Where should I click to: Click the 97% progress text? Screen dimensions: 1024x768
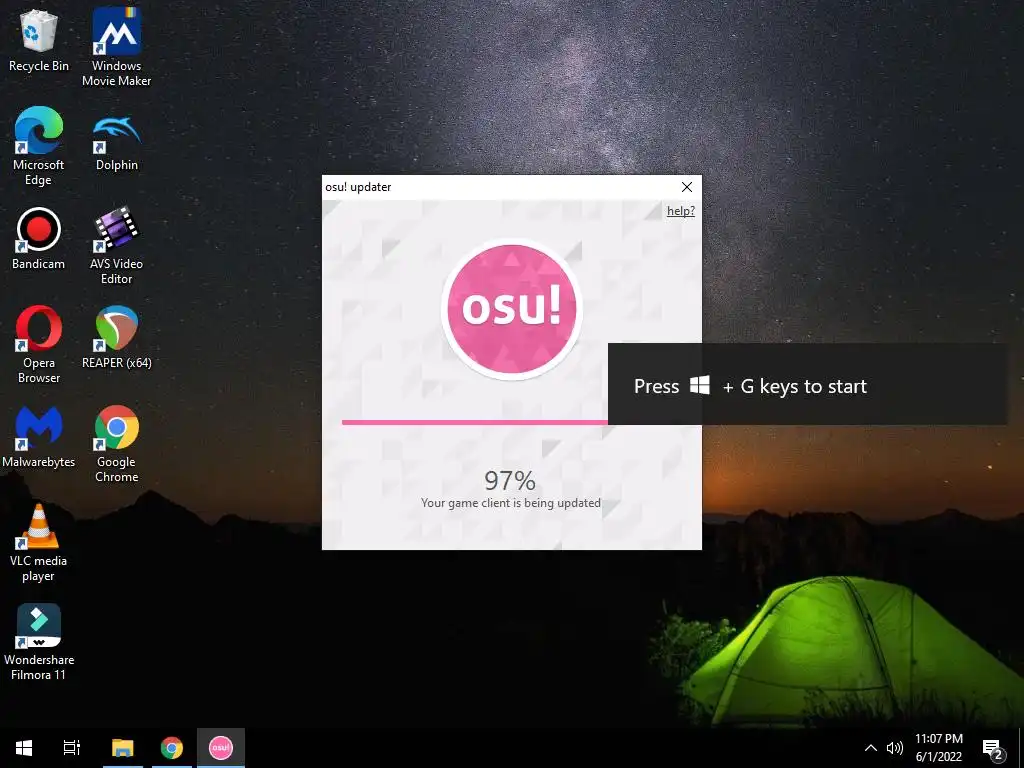point(510,481)
